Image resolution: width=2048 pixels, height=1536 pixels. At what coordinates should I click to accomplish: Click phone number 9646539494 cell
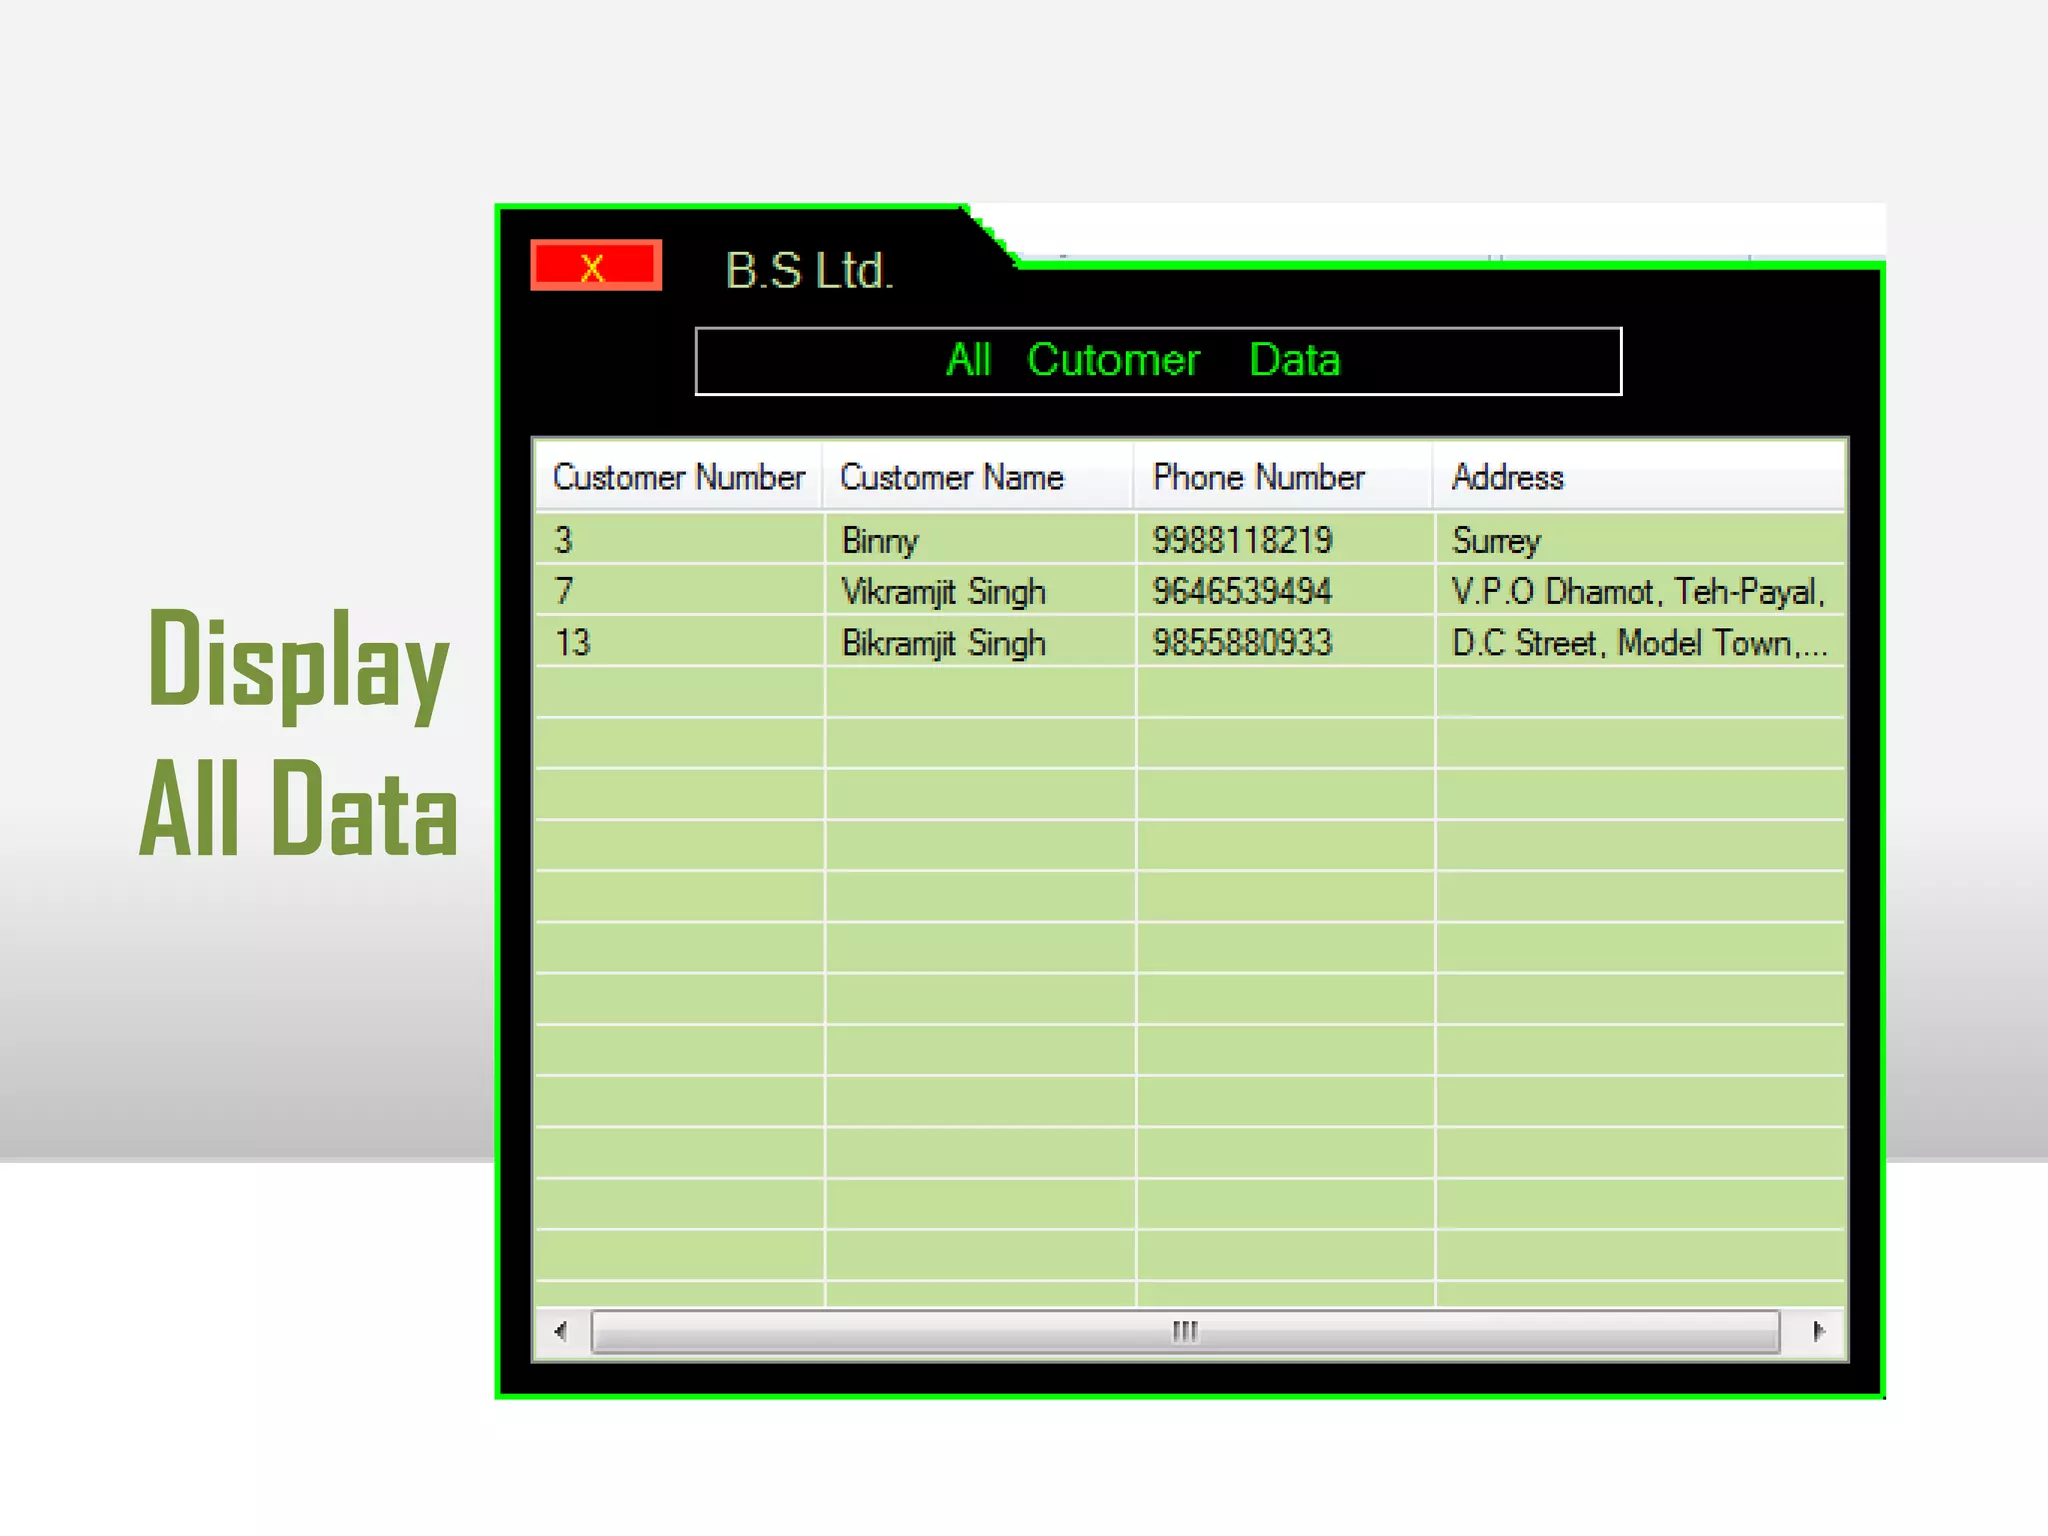pos(1242,592)
